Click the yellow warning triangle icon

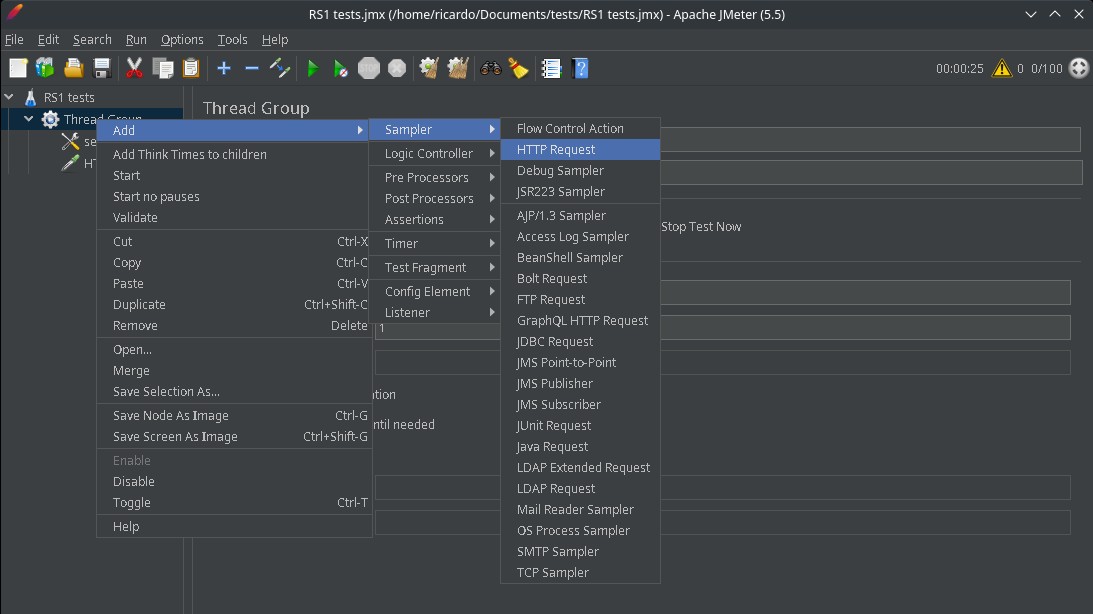pos(1002,68)
